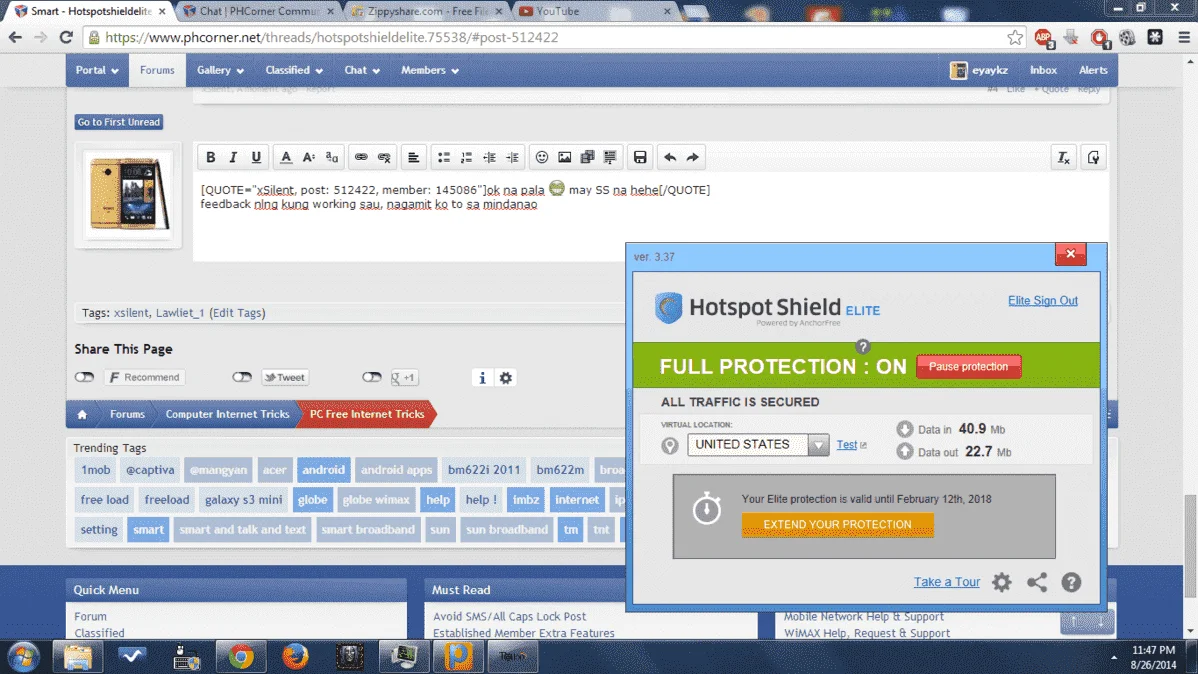Click the Pause protection button
This screenshot has width=1198, height=674.
point(968,366)
